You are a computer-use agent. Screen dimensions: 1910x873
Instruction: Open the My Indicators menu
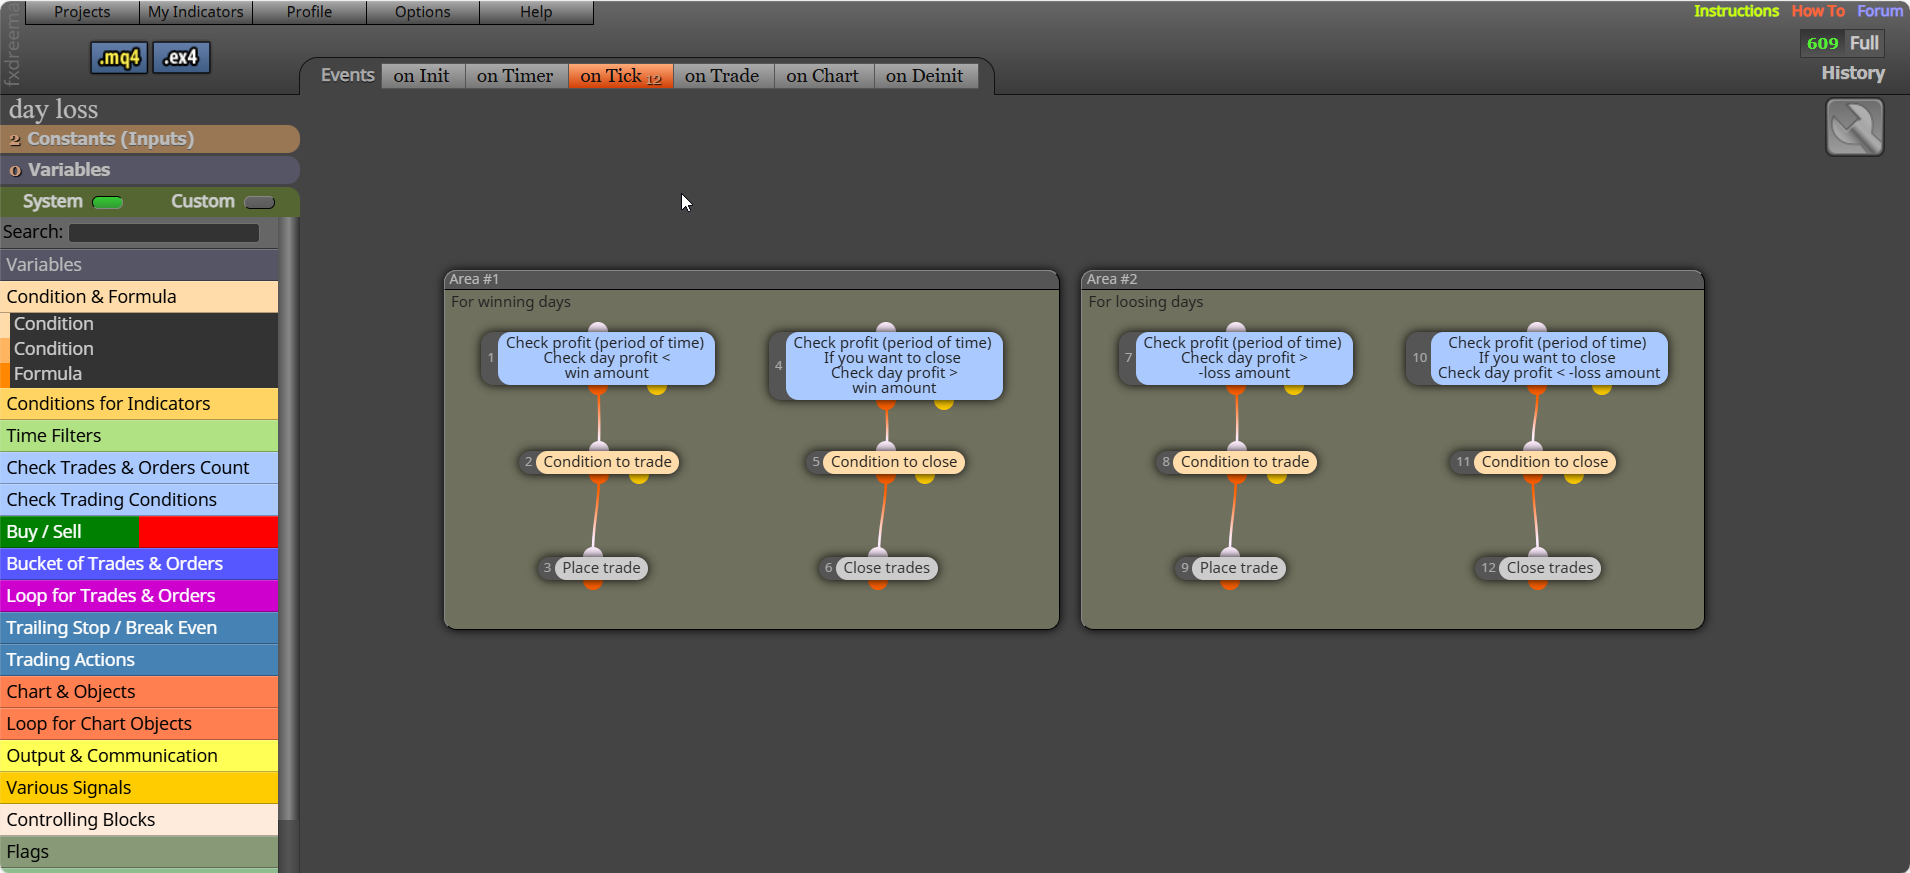[x=196, y=12]
